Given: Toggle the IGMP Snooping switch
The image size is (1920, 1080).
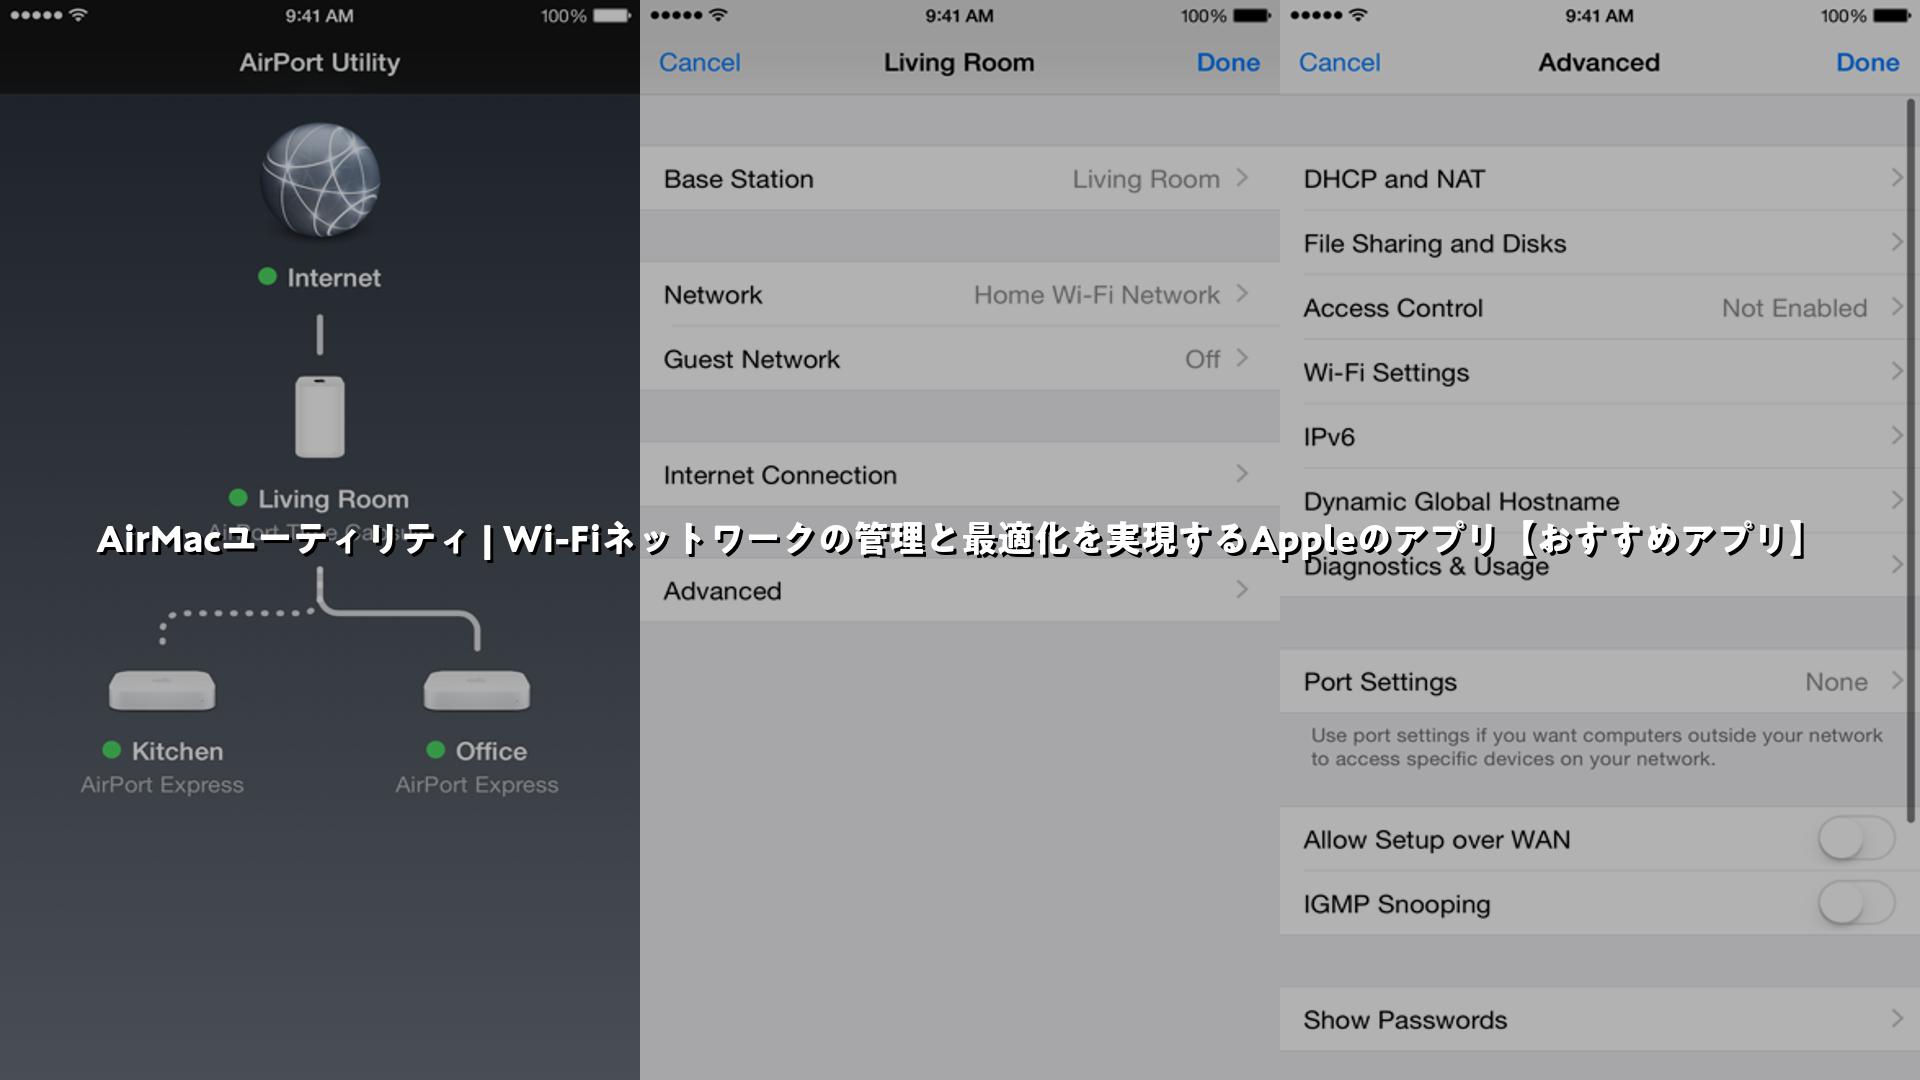Looking at the screenshot, I should pyautogui.click(x=1856, y=904).
